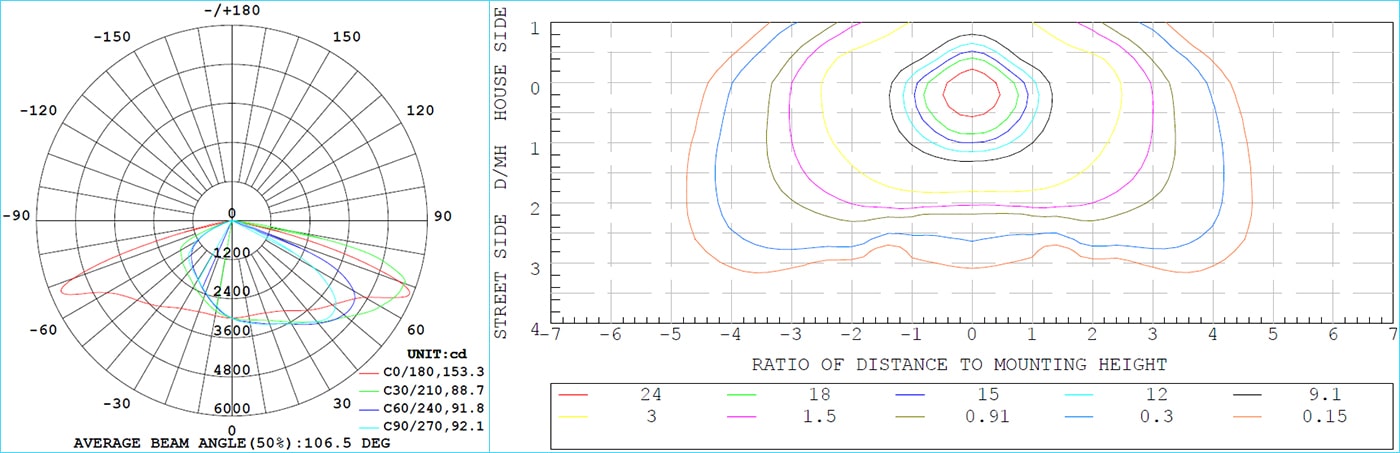The height and width of the screenshot is (453, 1400).
Task: Select the 5 tick on horizontal axis
Action: 1272,333
